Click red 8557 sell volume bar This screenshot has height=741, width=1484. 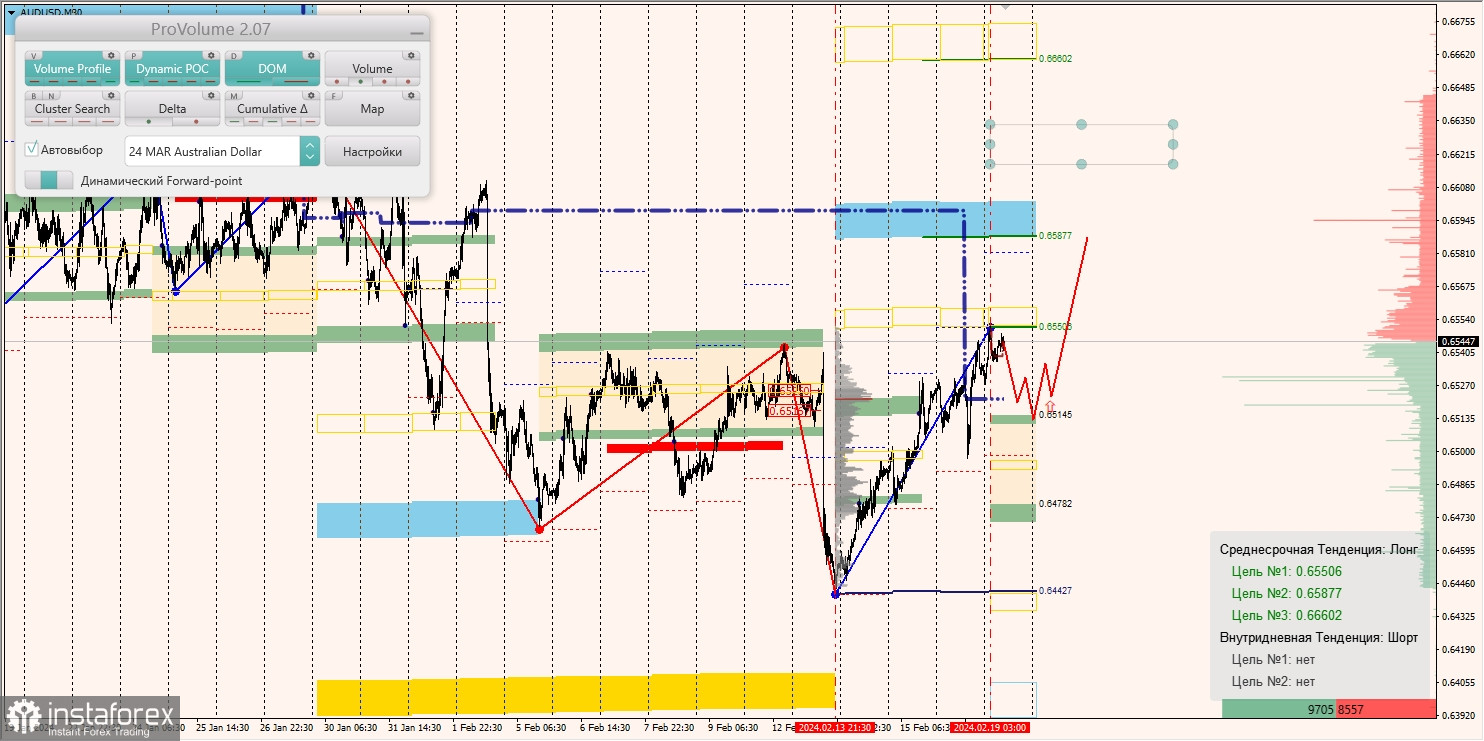coord(1386,709)
